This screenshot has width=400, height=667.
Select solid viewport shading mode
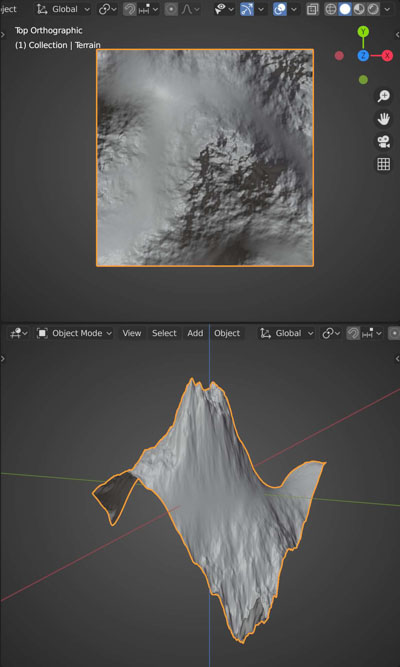pos(345,9)
